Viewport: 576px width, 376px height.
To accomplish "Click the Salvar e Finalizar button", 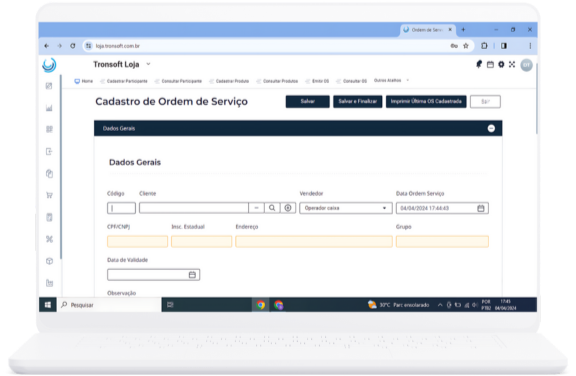I will coord(357,101).
